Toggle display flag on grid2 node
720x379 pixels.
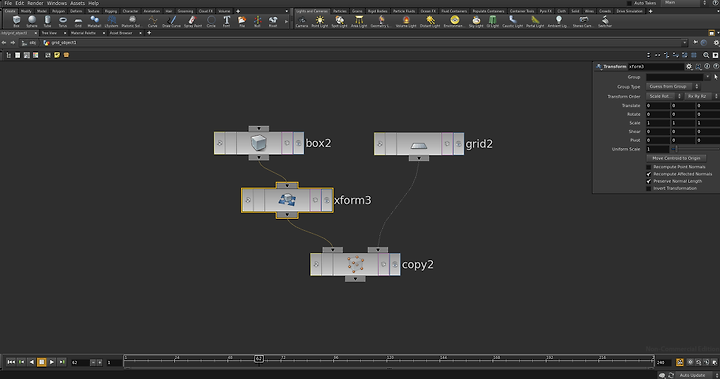(459, 144)
